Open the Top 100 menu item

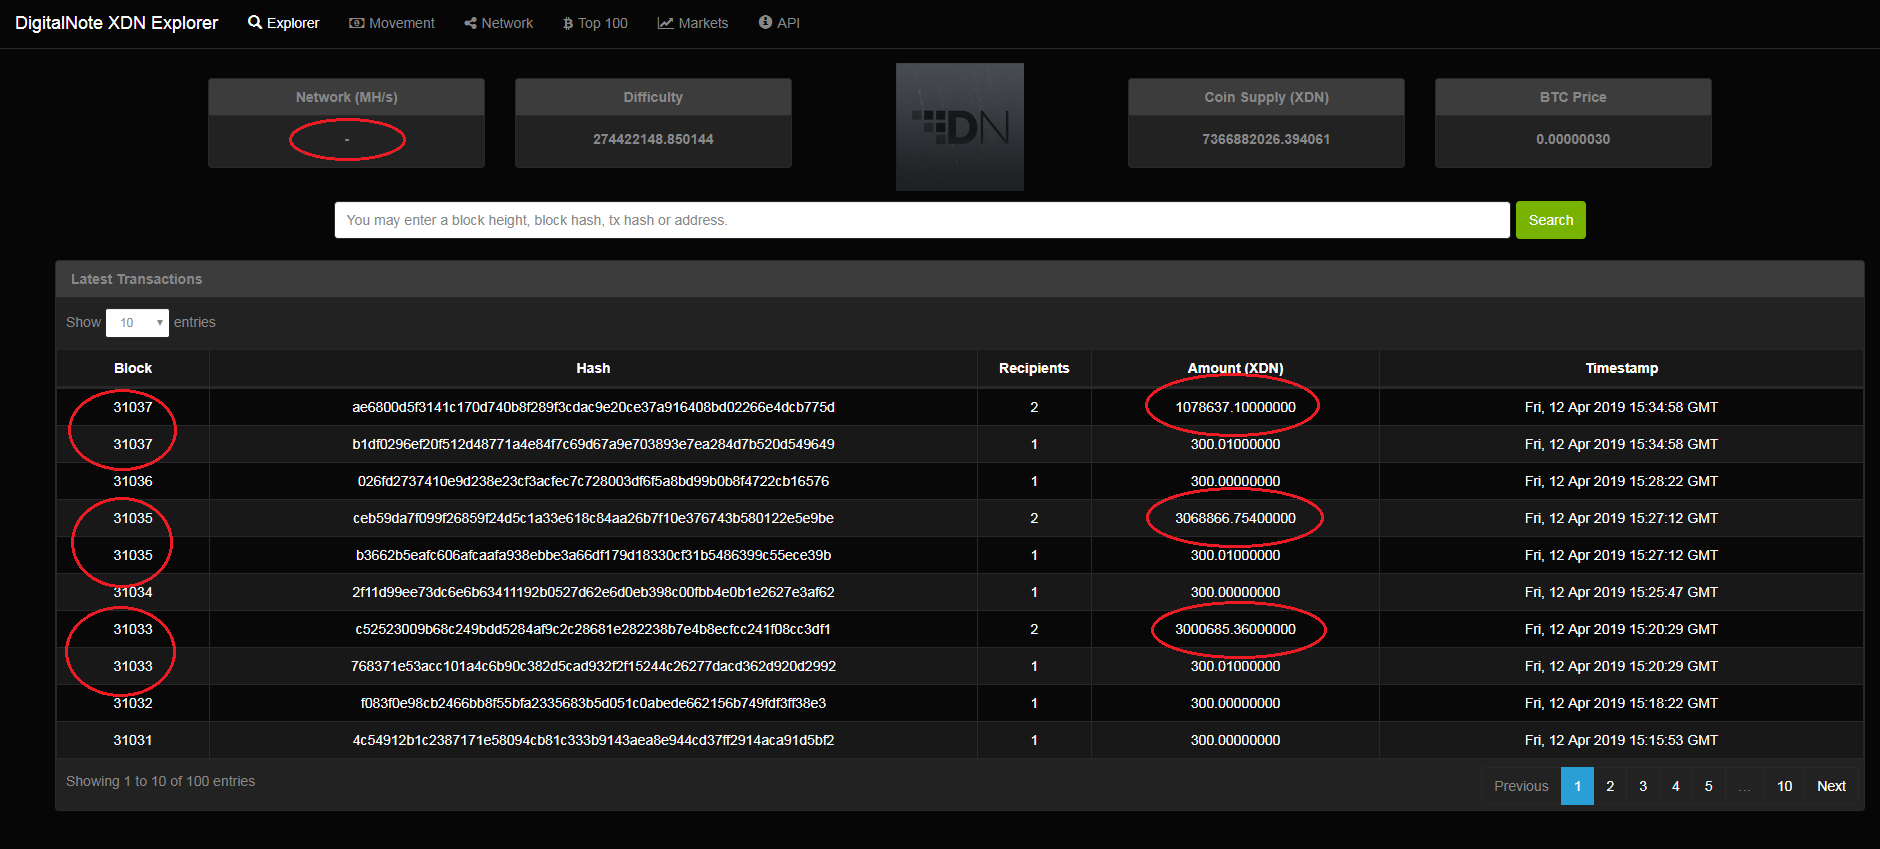[595, 23]
